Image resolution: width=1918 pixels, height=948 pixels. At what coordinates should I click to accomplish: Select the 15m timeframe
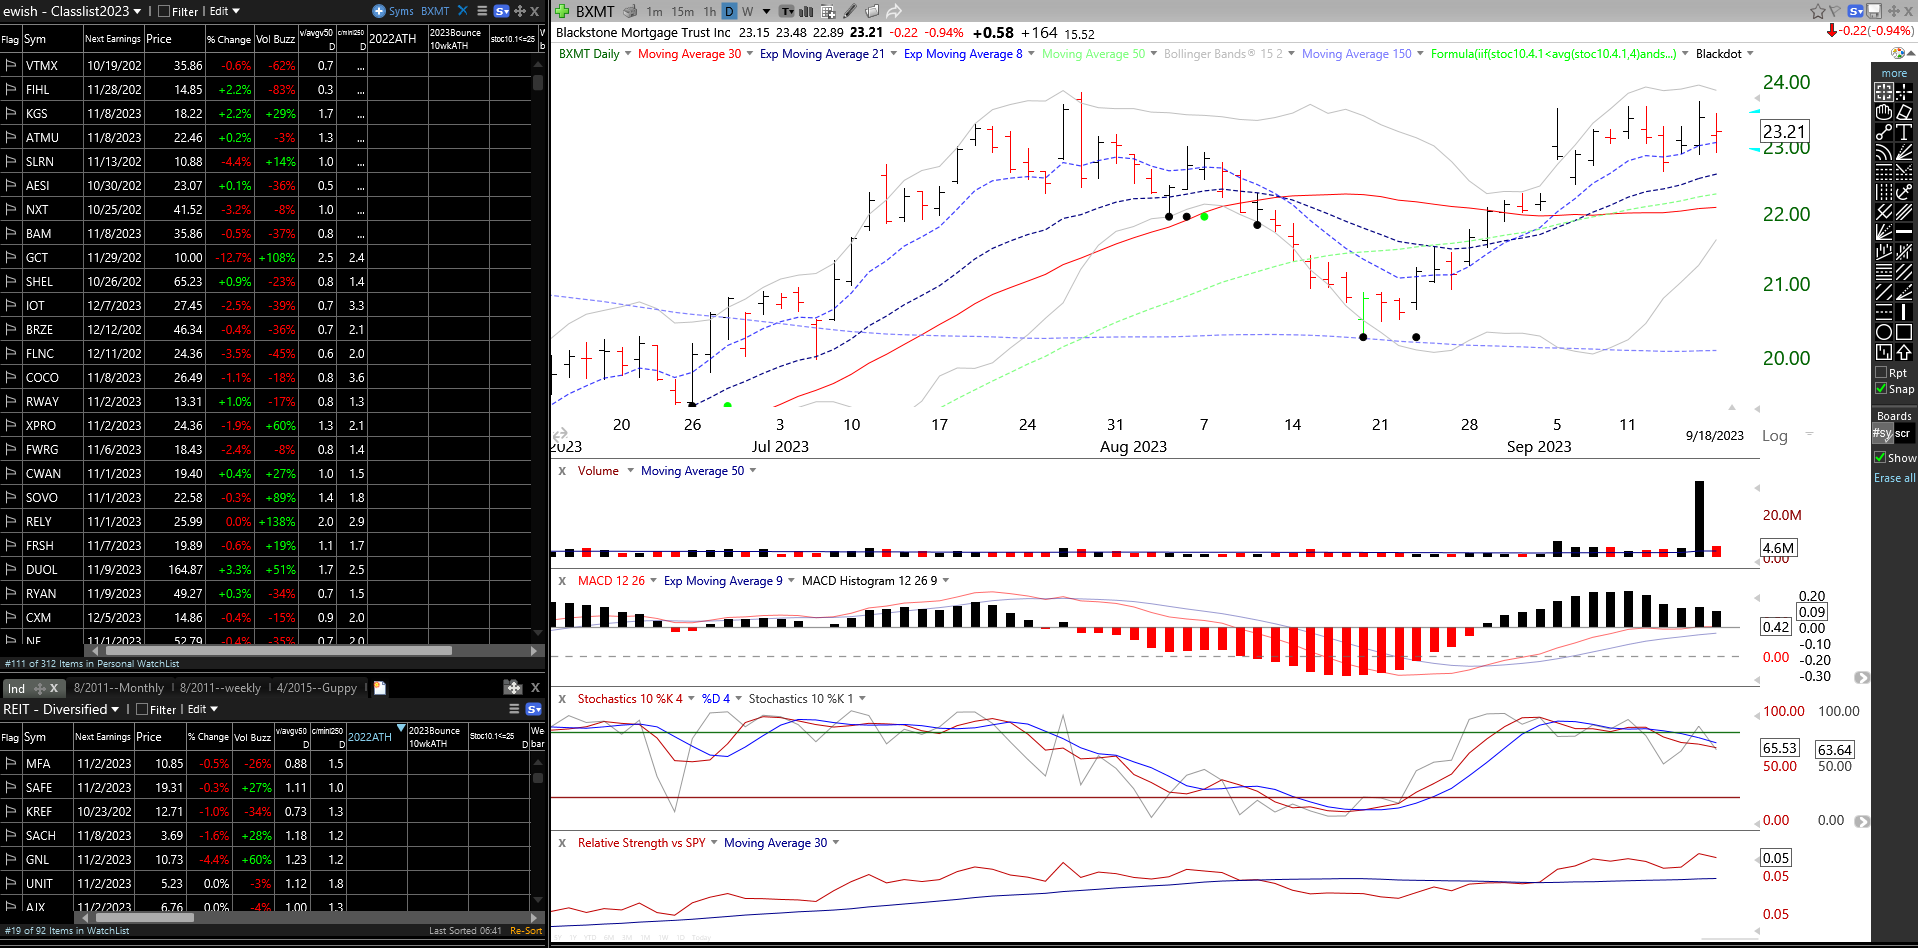(683, 11)
